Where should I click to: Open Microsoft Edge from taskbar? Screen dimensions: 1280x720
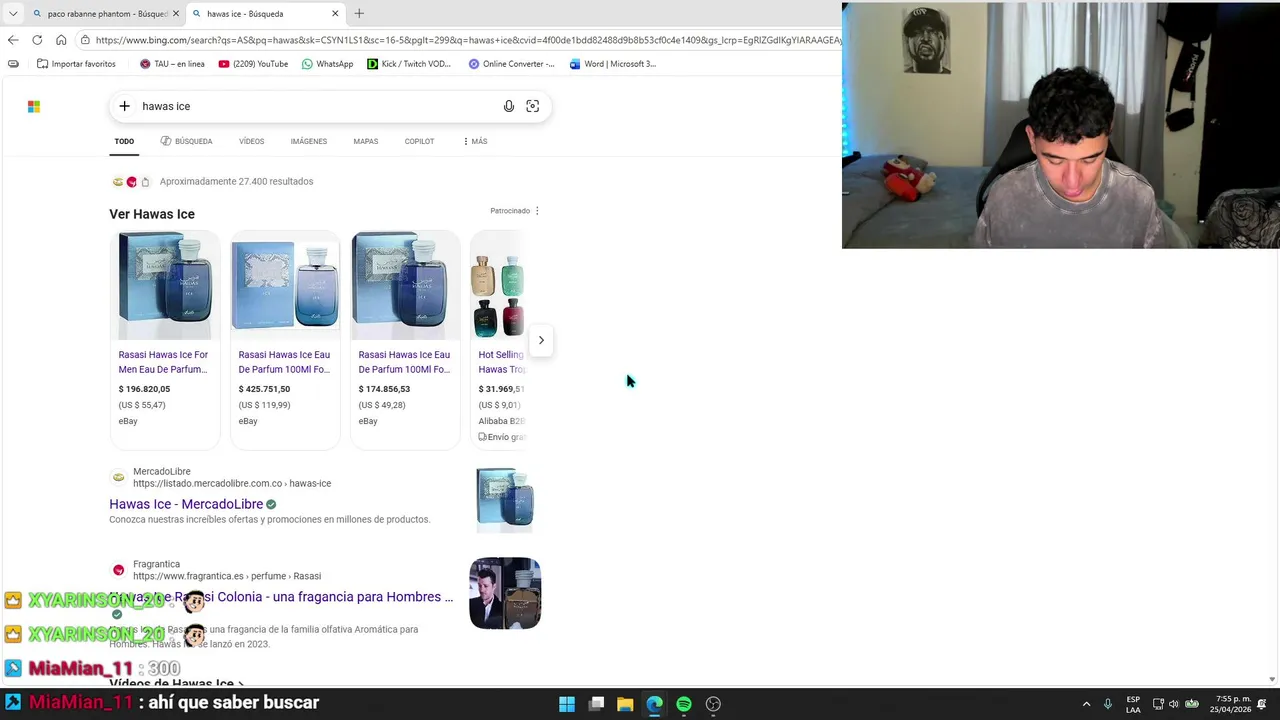(654, 704)
